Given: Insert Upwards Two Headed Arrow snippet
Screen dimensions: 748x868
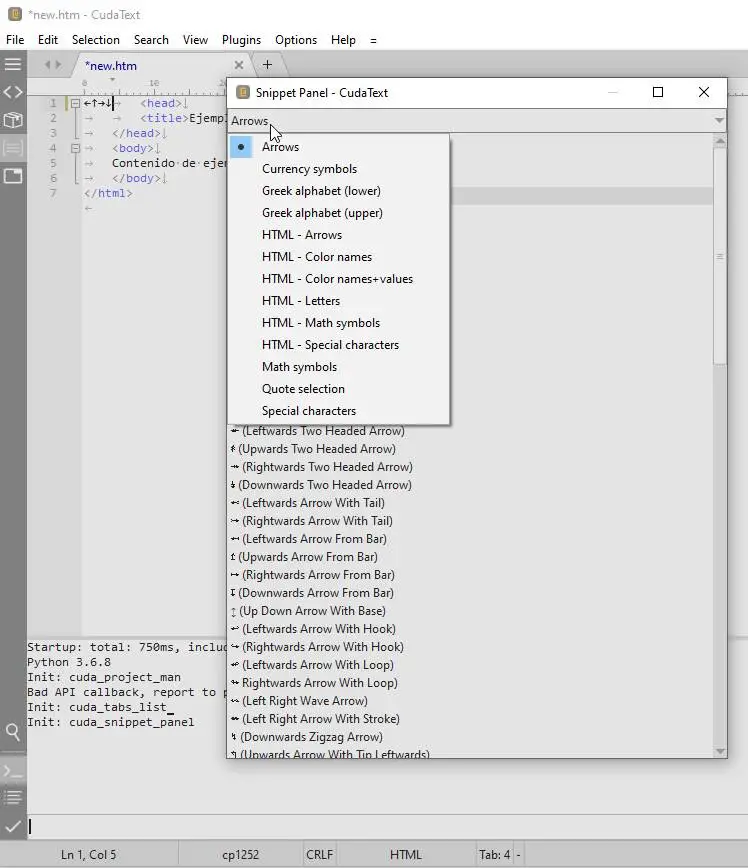Looking at the screenshot, I should click(471, 449).
